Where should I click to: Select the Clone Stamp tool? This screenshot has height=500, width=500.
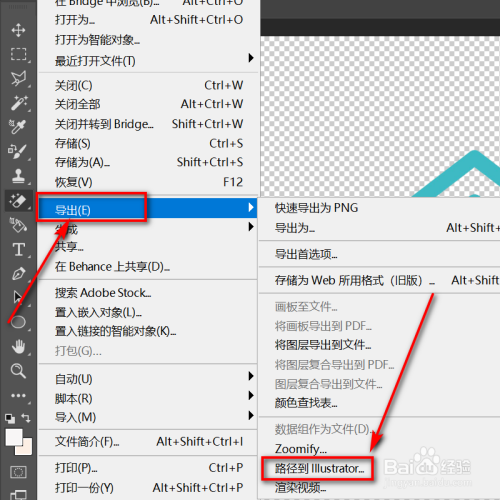[x=18, y=175]
